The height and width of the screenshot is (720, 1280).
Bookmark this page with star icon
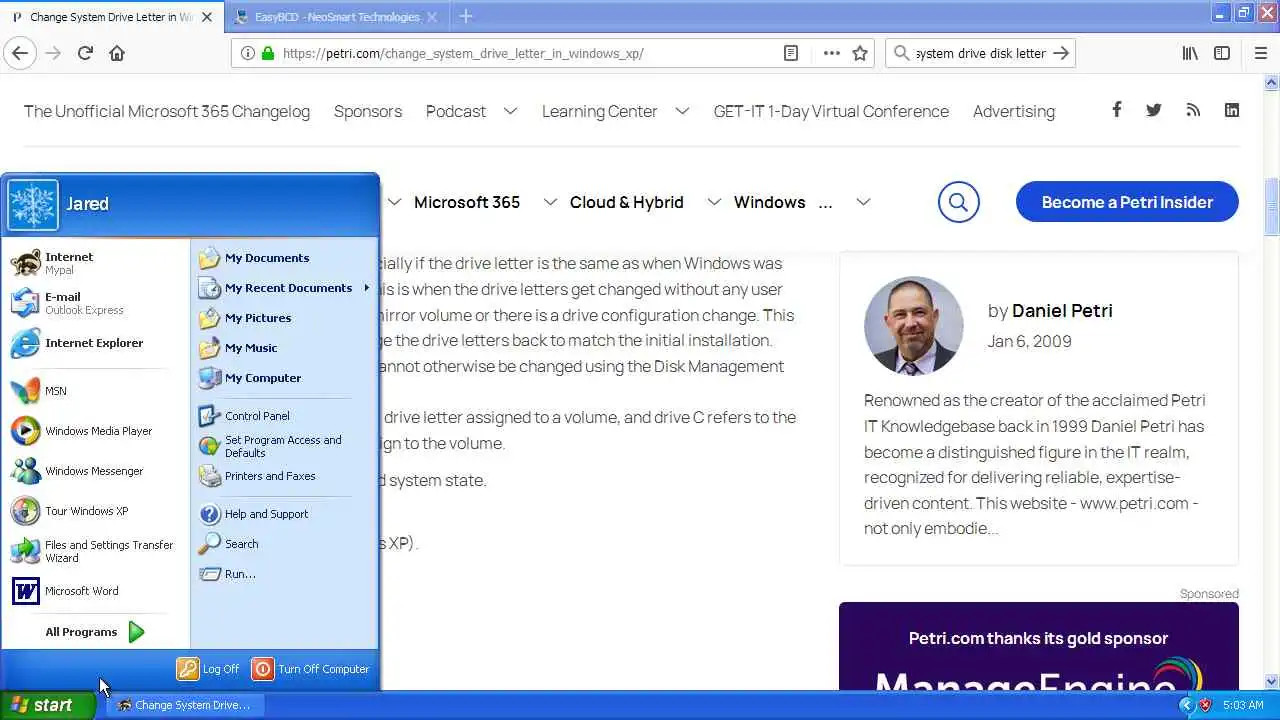(860, 53)
